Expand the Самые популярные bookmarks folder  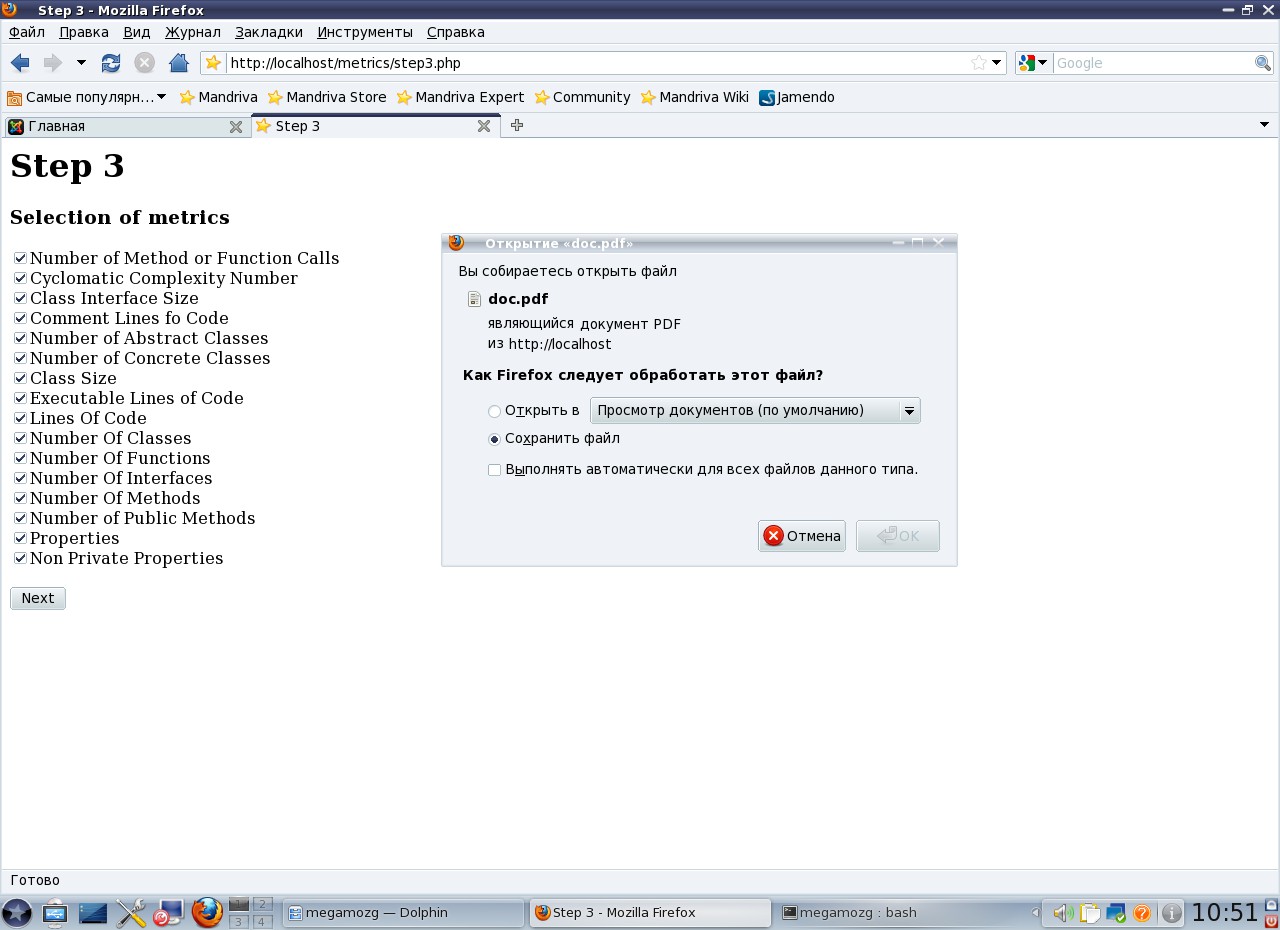[x=87, y=97]
